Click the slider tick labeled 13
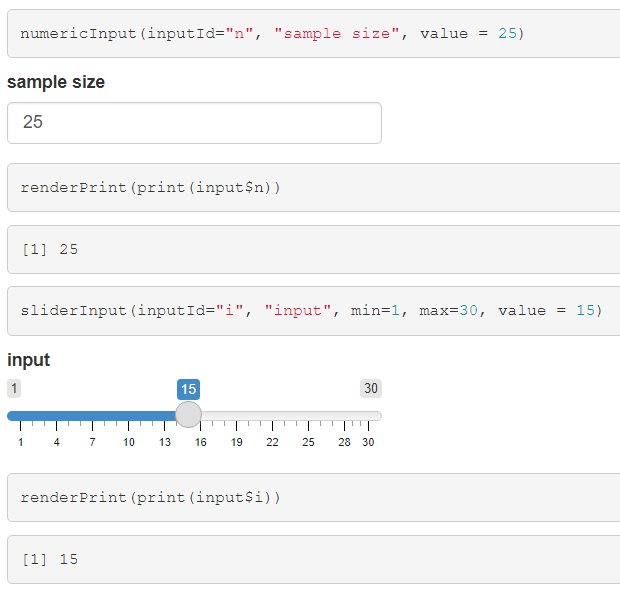This screenshot has height=594, width=620. click(x=164, y=442)
